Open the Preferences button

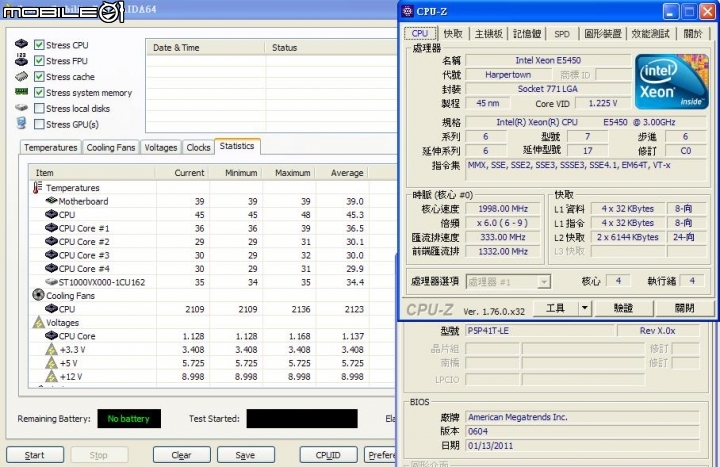coord(380,455)
